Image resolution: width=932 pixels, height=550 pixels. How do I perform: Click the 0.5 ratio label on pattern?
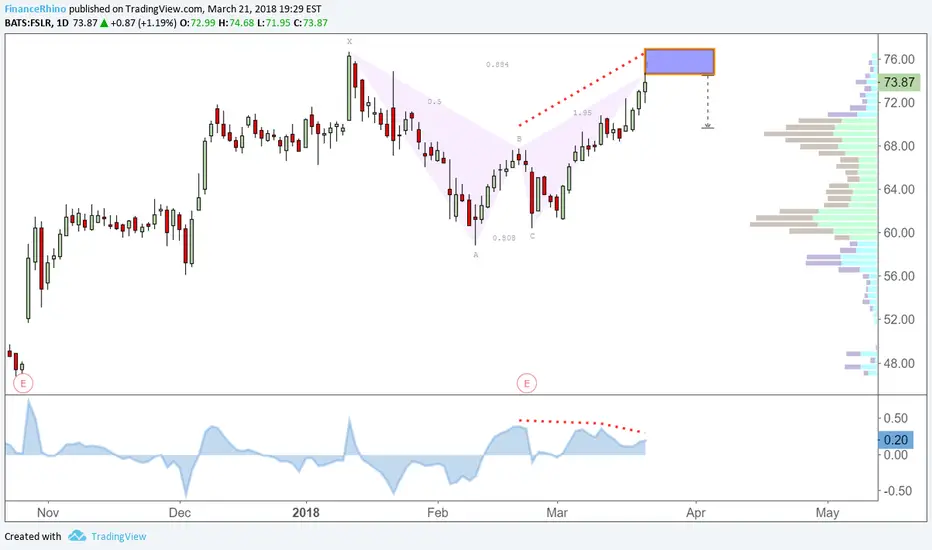[x=434, y=102]
